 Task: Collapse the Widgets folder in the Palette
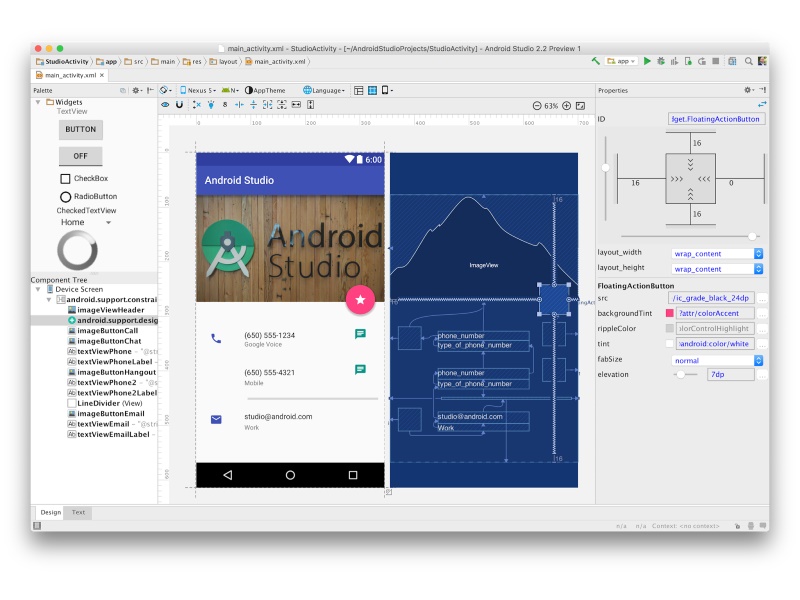click(38, 102)
